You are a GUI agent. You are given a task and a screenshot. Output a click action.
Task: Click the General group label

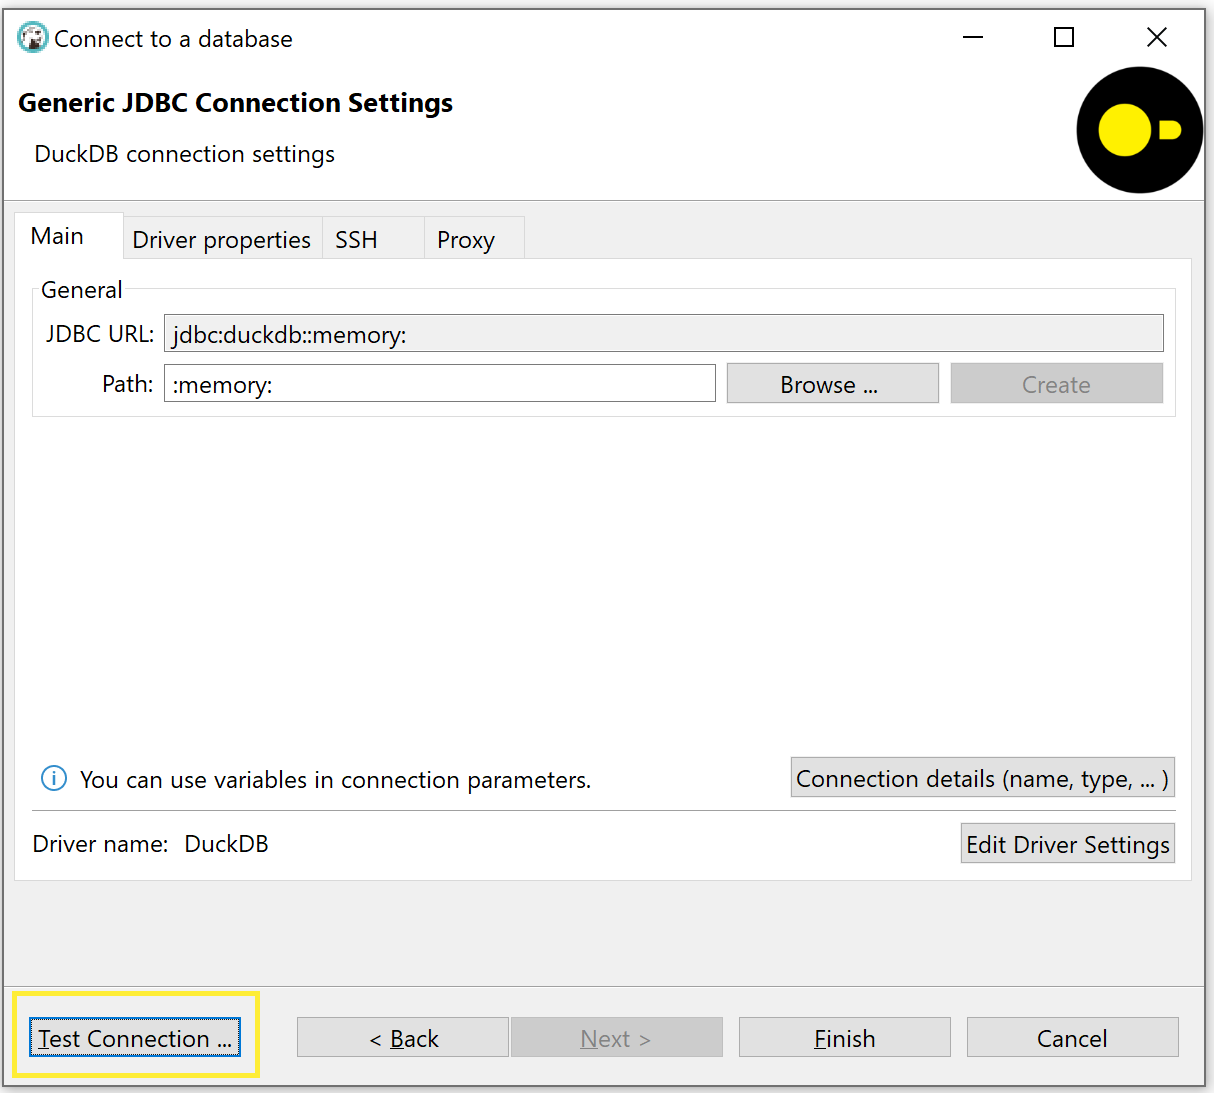point(81,289)
